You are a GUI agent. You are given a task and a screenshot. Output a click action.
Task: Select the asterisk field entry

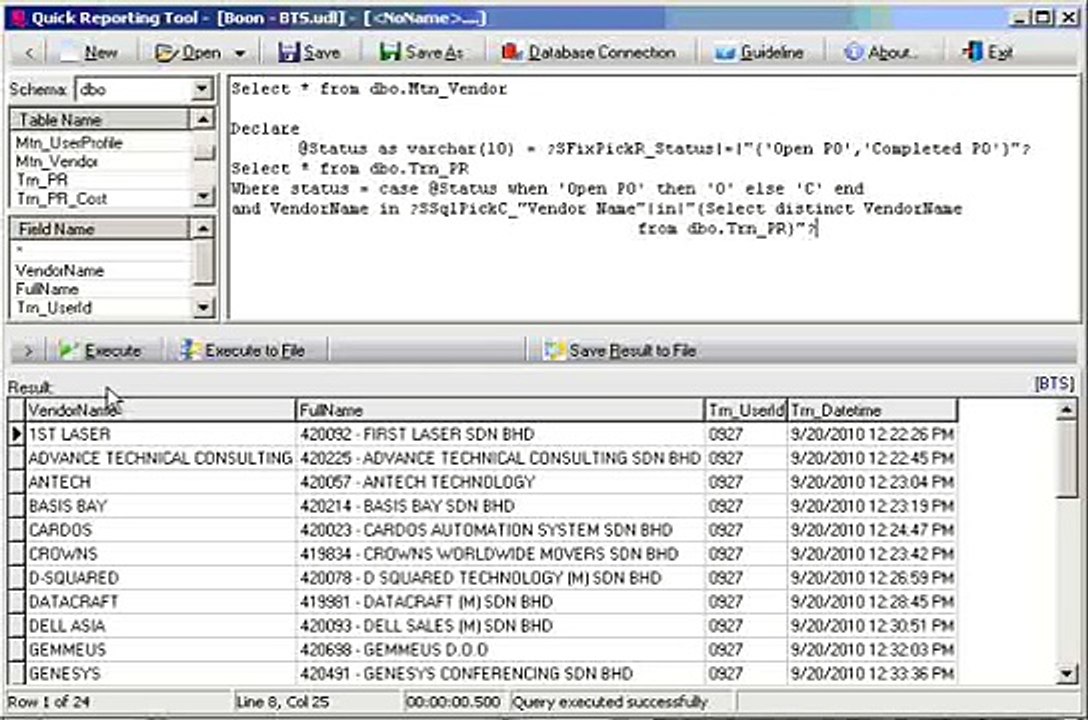pos(19,251)
